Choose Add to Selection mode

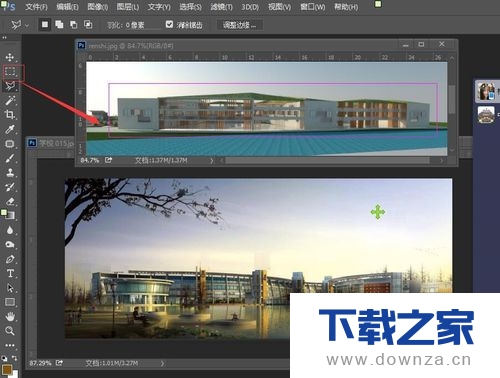(x=59, y=24)
